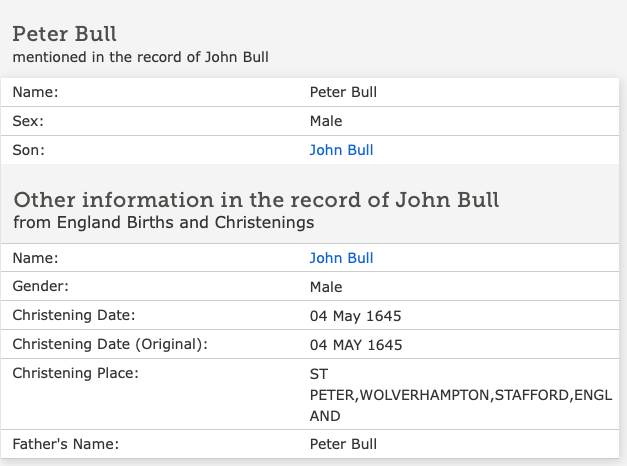
Task: Select Peter Bull value beside Father's Name
Action: [x=343, y=444]
